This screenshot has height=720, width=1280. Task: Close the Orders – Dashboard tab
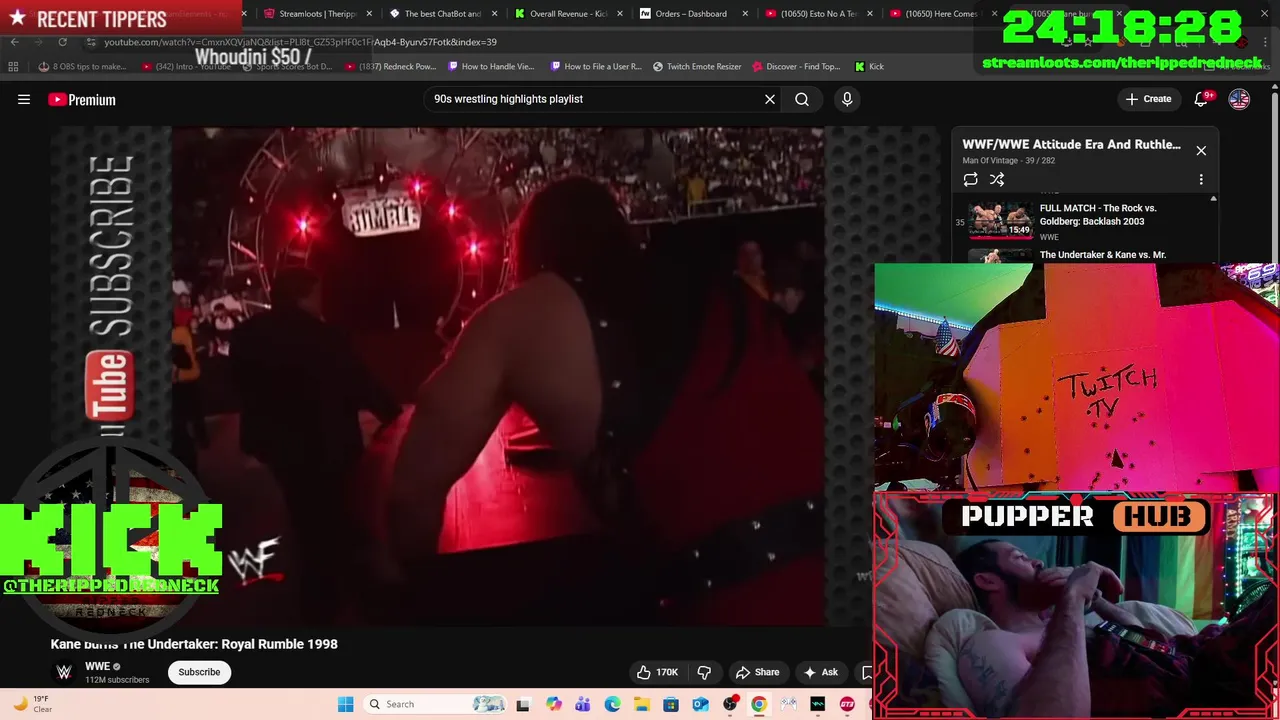pyautogui.click(x=745, y=14)
